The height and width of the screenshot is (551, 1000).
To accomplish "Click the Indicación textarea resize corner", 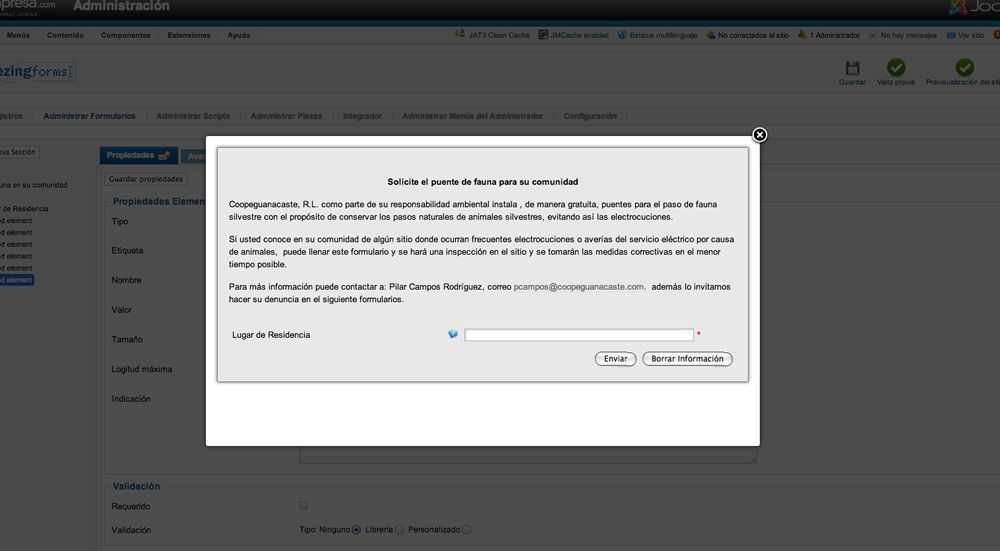I will [x=753, y=459].
